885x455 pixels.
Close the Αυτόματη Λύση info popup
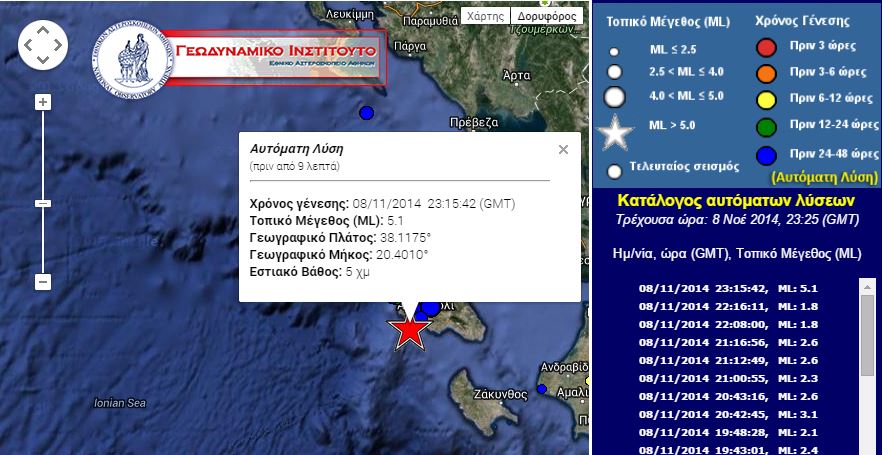[x=563, y=150]
